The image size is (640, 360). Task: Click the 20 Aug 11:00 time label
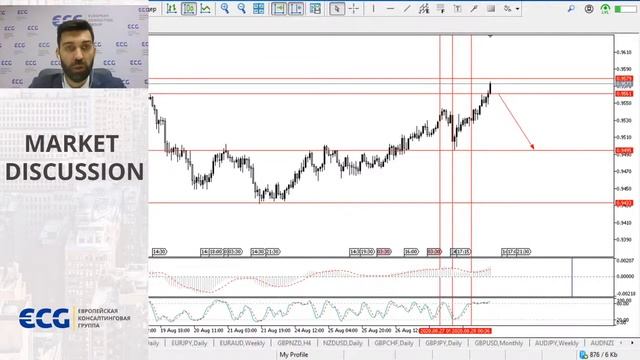[x=209, y=330]
